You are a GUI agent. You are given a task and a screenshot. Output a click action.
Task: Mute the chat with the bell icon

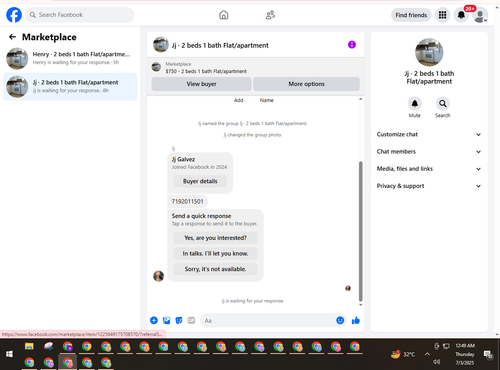(415, 104)
